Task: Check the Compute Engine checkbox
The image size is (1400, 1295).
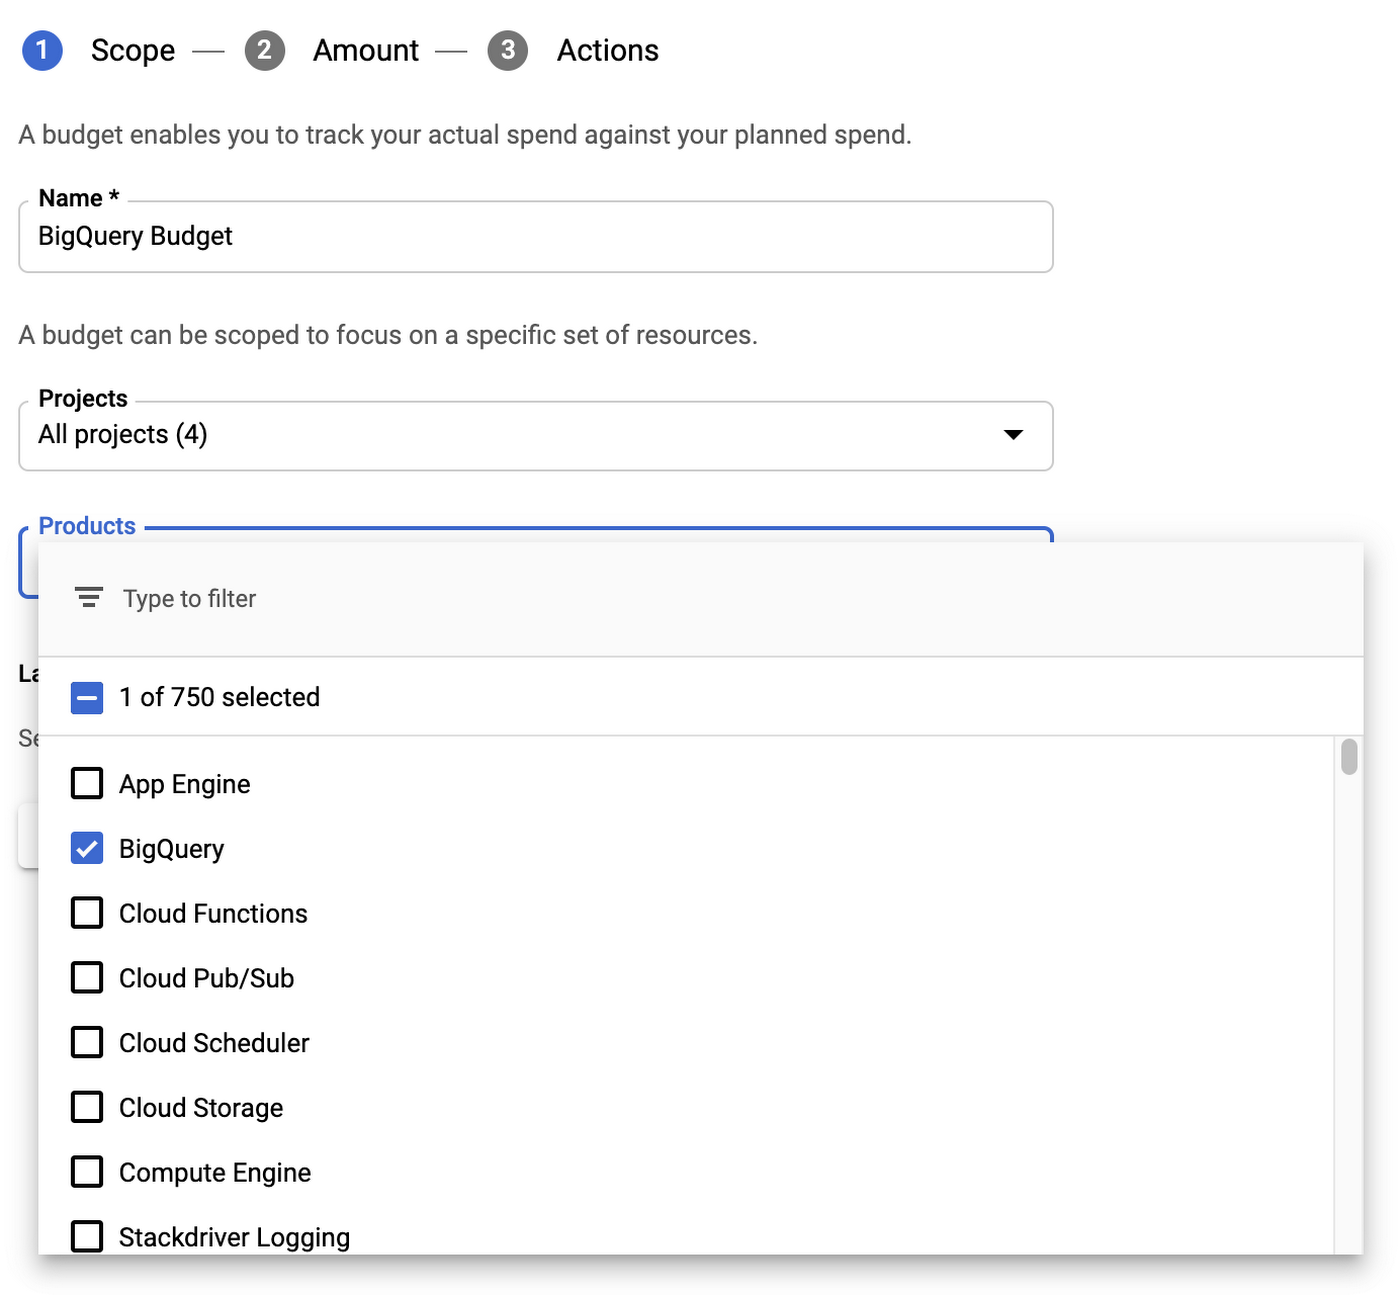Action: [x=87, y=1172]
